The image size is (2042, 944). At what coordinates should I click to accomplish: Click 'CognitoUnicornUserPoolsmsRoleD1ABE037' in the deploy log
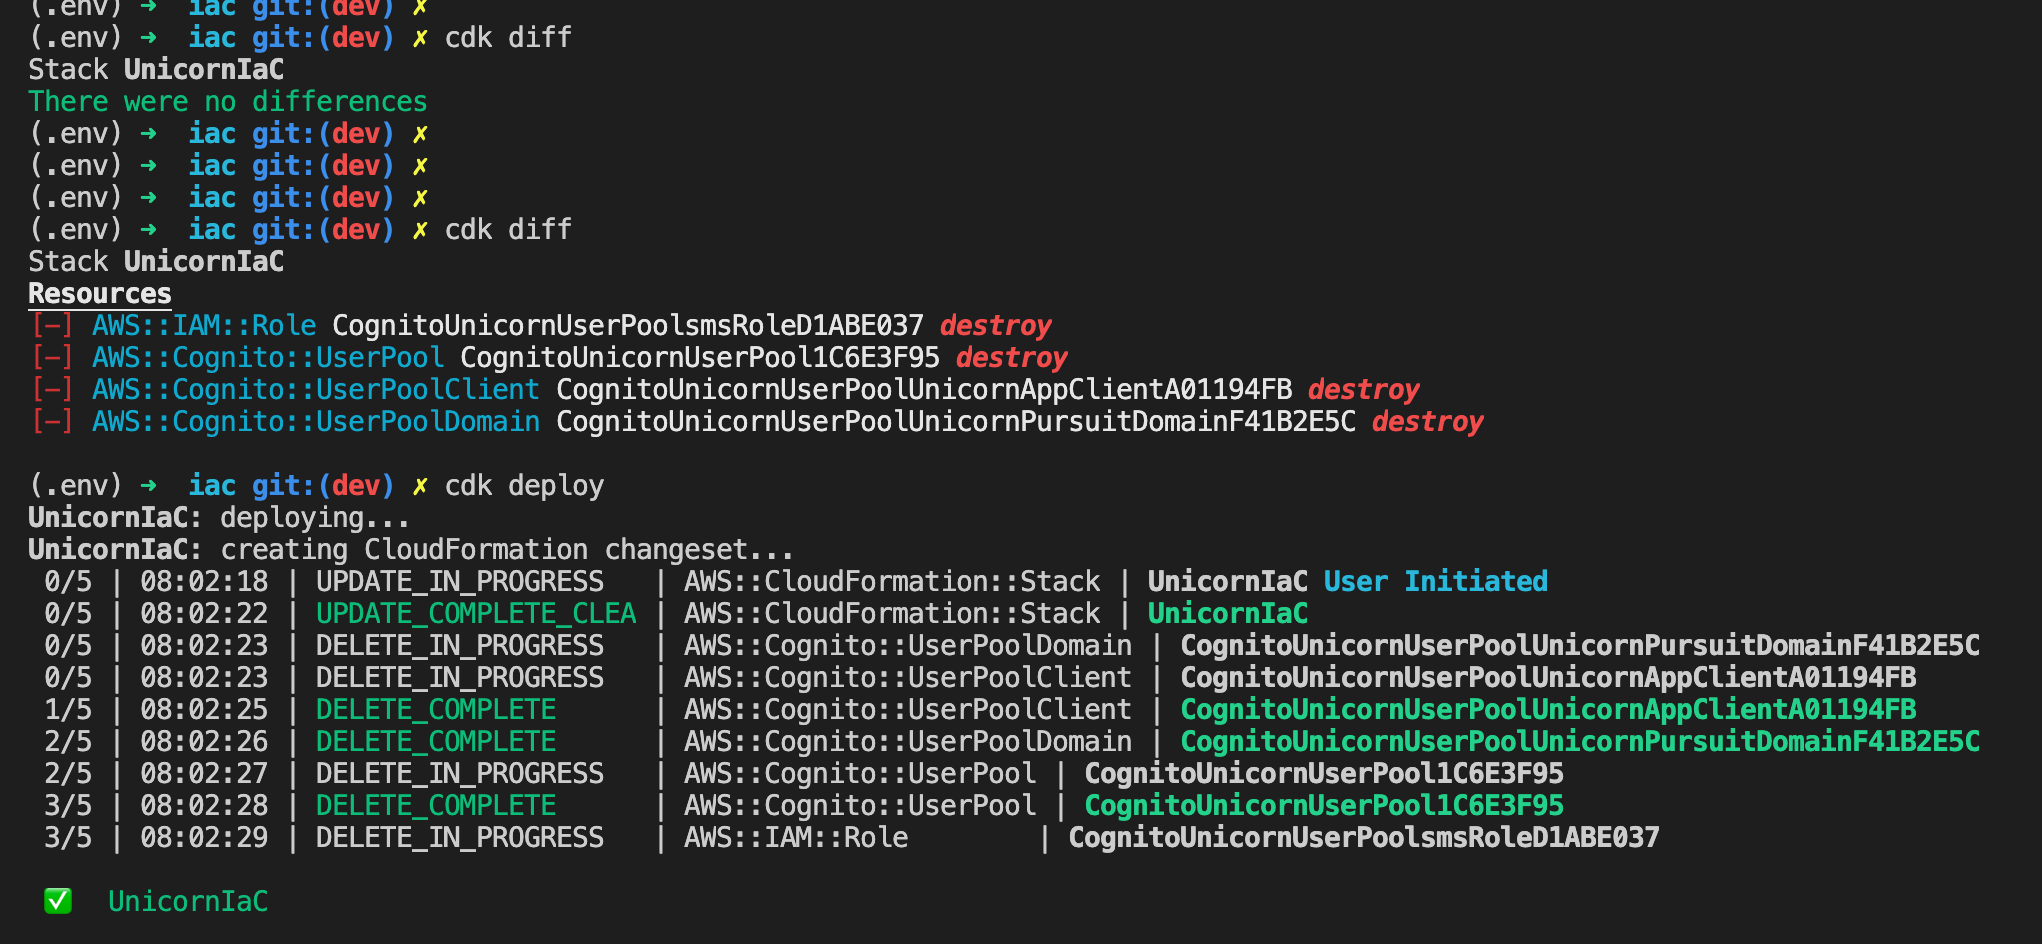[1364, 838]
